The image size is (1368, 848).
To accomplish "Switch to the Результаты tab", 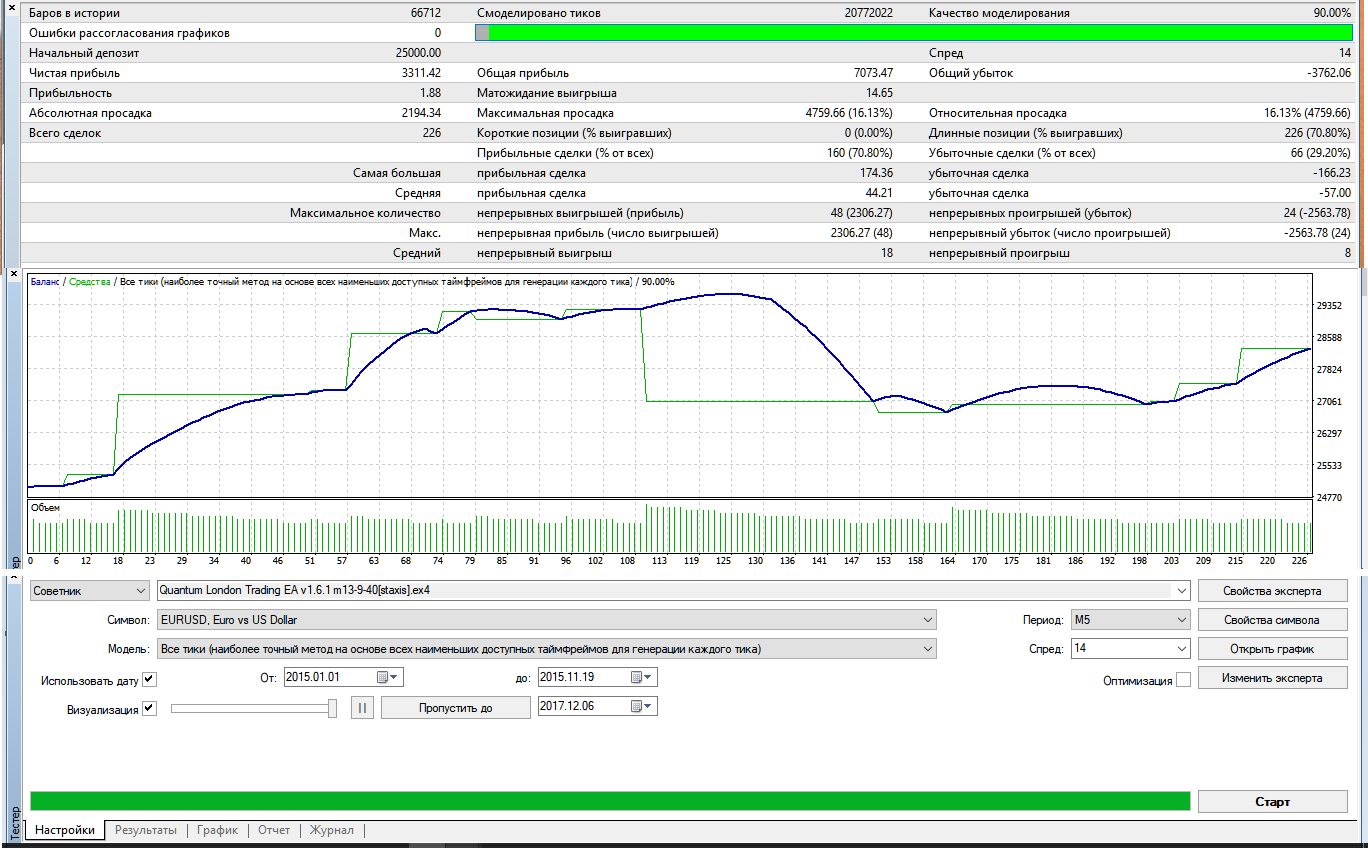I will click(146, 830).
